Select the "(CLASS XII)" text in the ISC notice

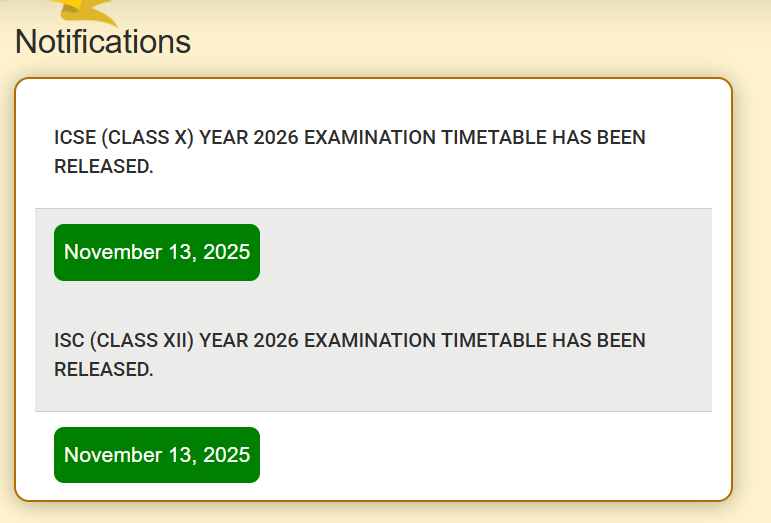click(x=142, y=341)
